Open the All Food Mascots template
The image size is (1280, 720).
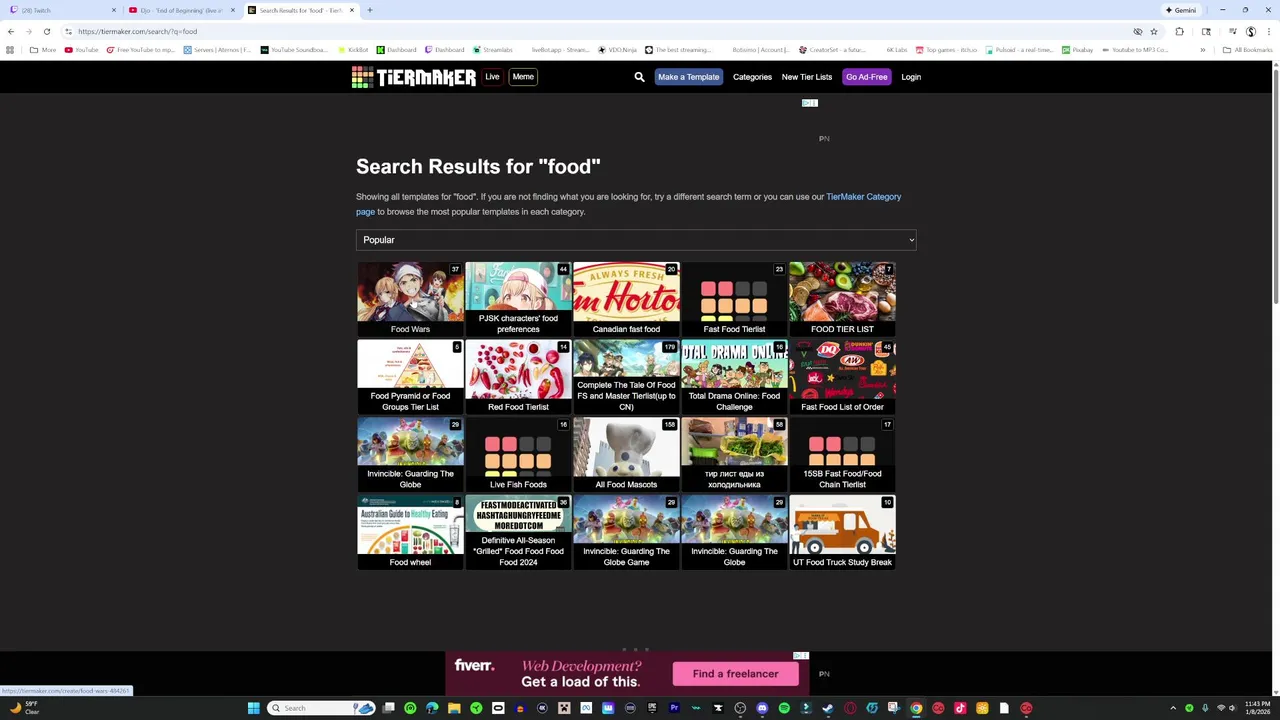pos(626,455)
